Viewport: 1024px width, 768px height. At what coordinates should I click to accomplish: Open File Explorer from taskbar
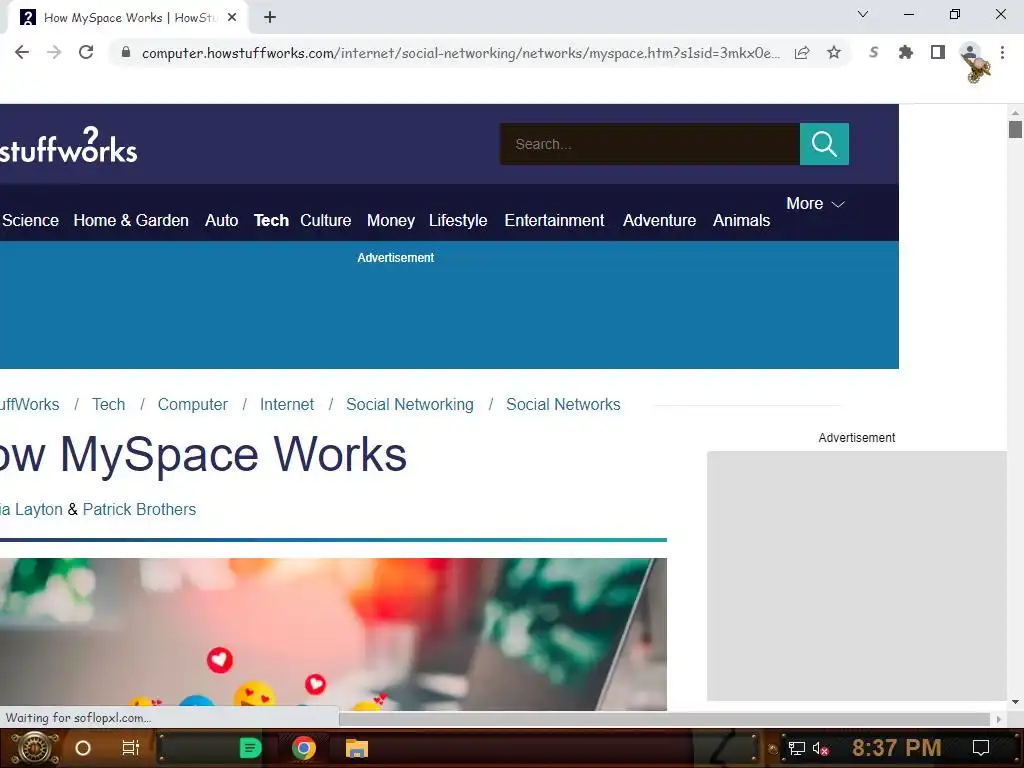point(357,748)
